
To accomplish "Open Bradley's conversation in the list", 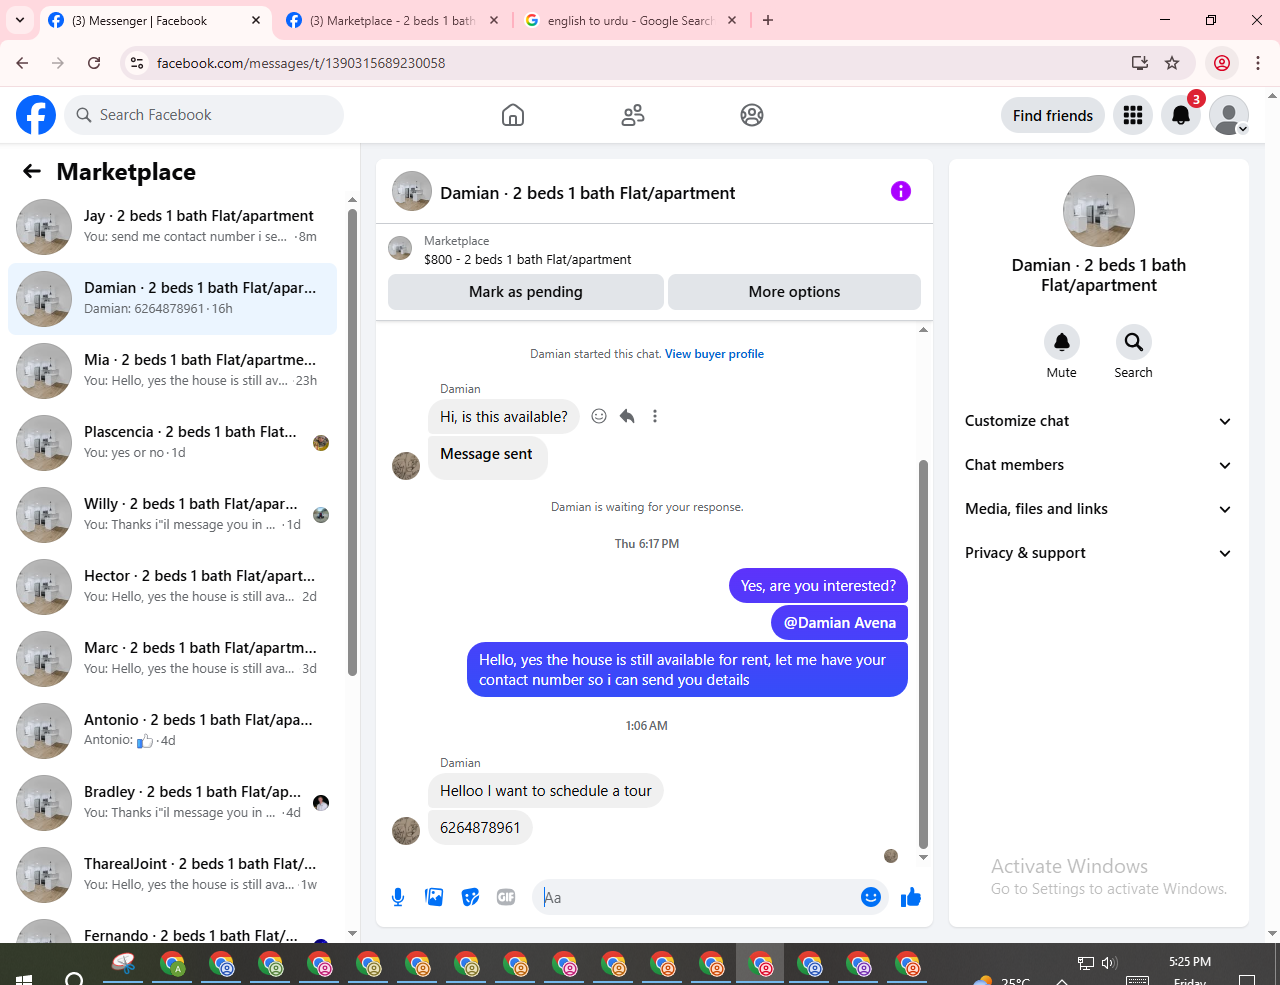I will point(172,803).
